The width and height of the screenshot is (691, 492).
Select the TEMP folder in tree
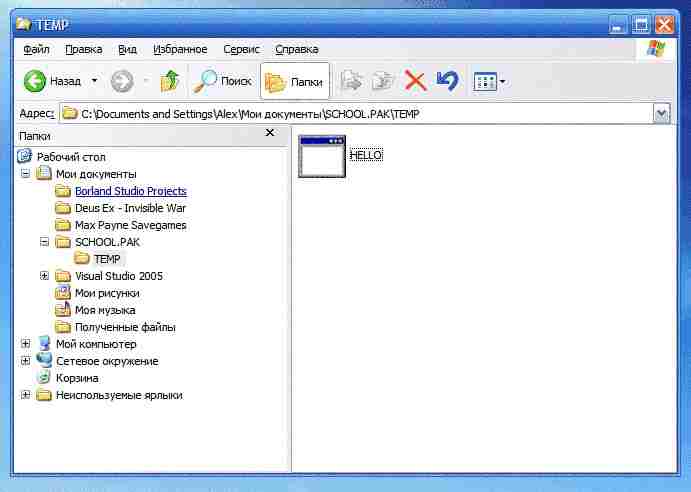[x=107, y=259]
